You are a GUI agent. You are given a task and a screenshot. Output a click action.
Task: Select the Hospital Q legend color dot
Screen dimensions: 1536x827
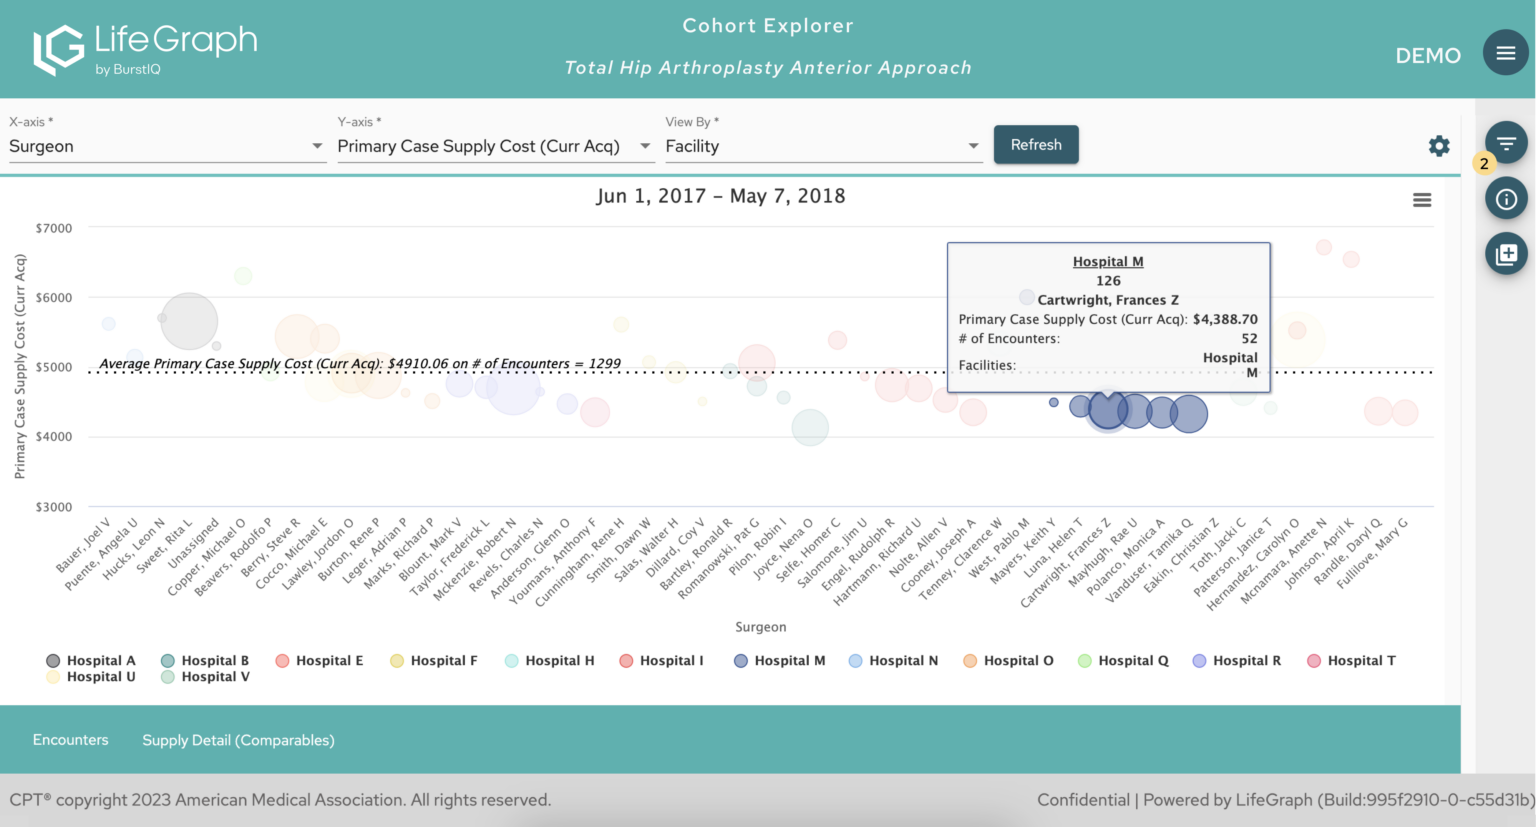[1086, 660]
